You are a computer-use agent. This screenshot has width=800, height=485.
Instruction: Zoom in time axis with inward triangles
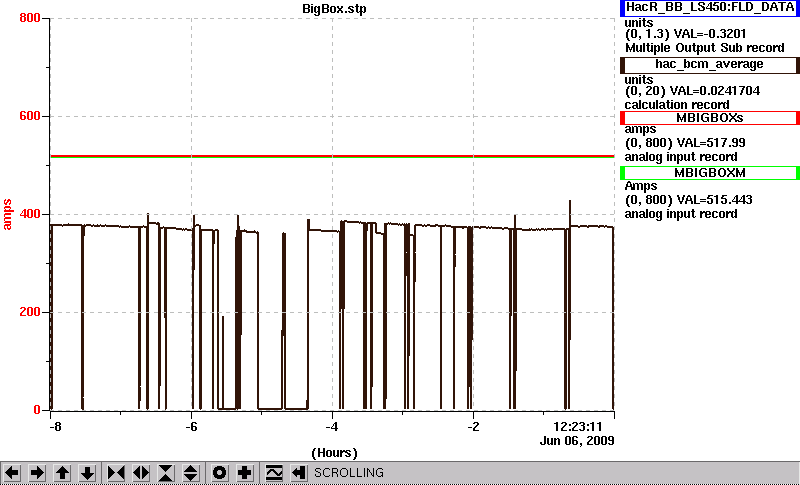tap(116, 473)
